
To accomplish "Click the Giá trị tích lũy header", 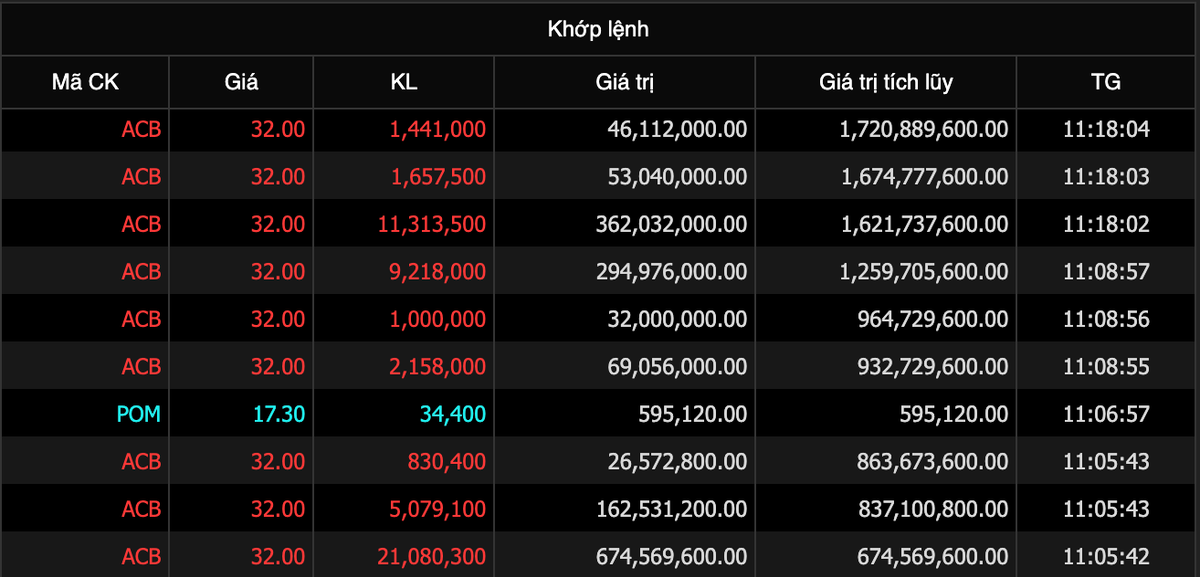I will tap(886, 82).
